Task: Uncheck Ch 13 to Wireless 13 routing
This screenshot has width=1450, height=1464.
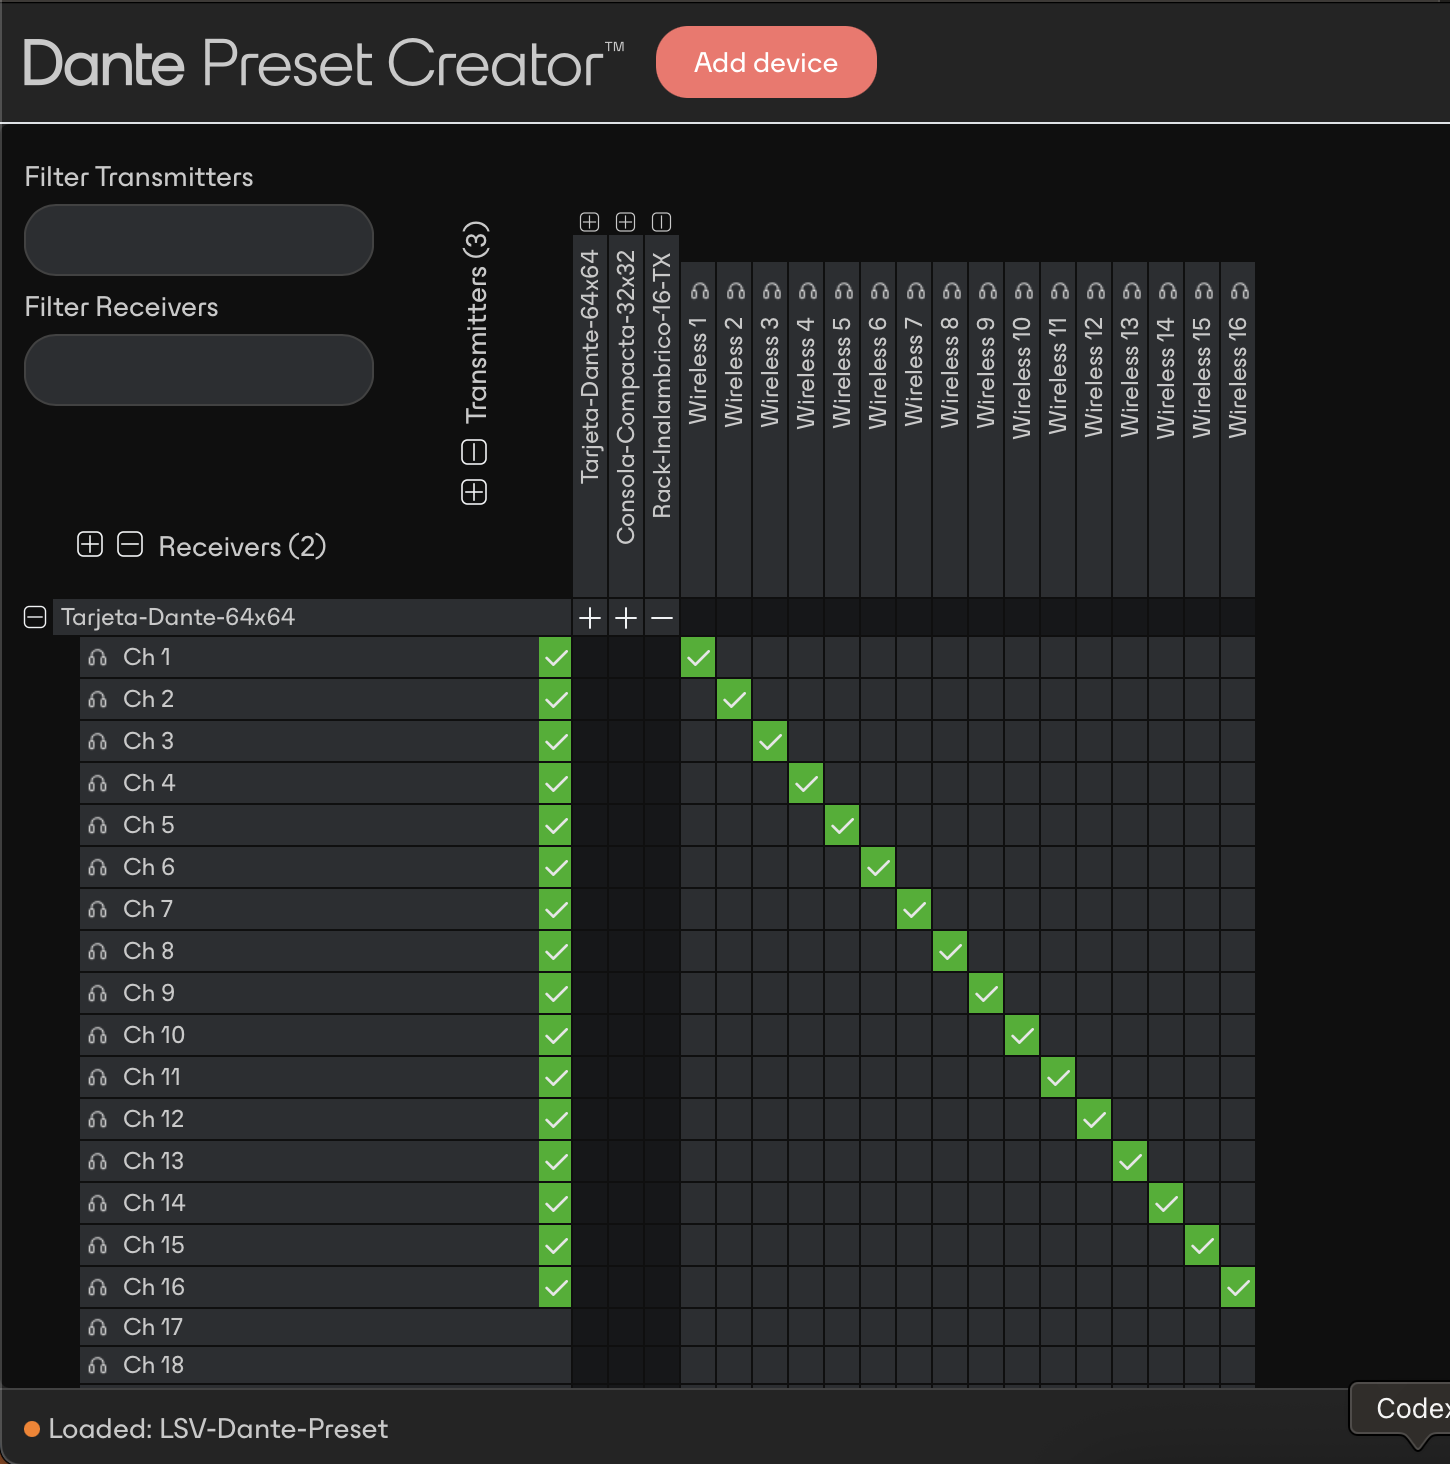Action: tap(1130, 1161)
